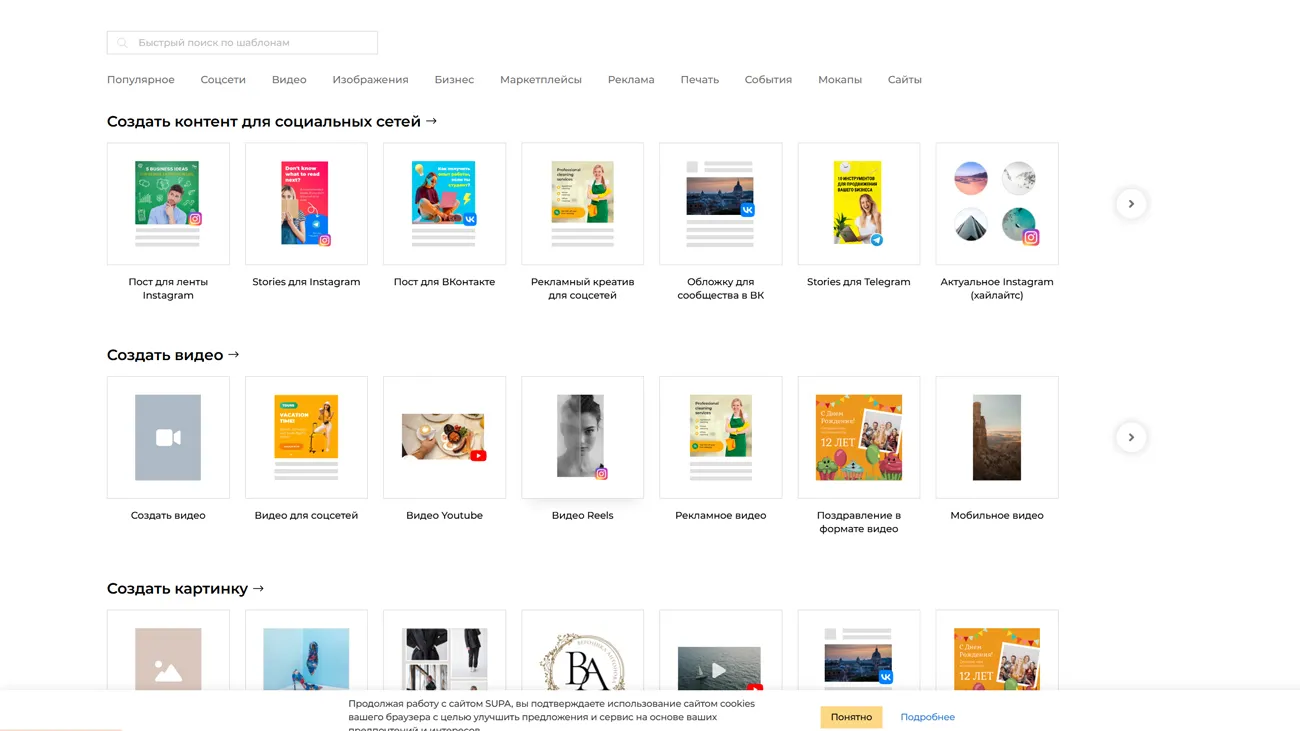
Task: Switch to the Маркетплейсы category
Action: point(540,80)
